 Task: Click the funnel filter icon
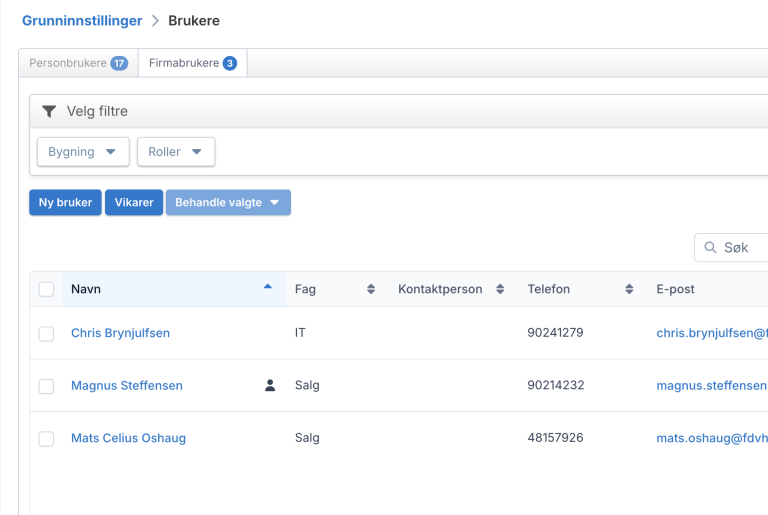pyautogui.click(x=49, y=111)
